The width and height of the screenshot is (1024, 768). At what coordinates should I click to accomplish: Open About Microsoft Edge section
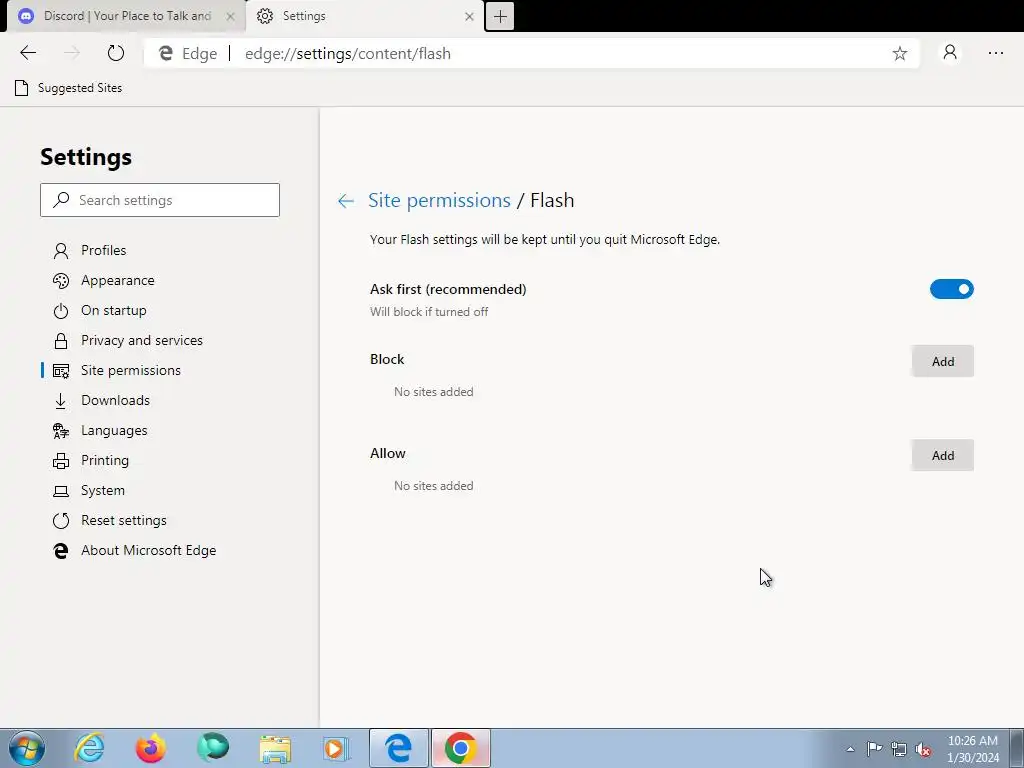pos(148,551)
